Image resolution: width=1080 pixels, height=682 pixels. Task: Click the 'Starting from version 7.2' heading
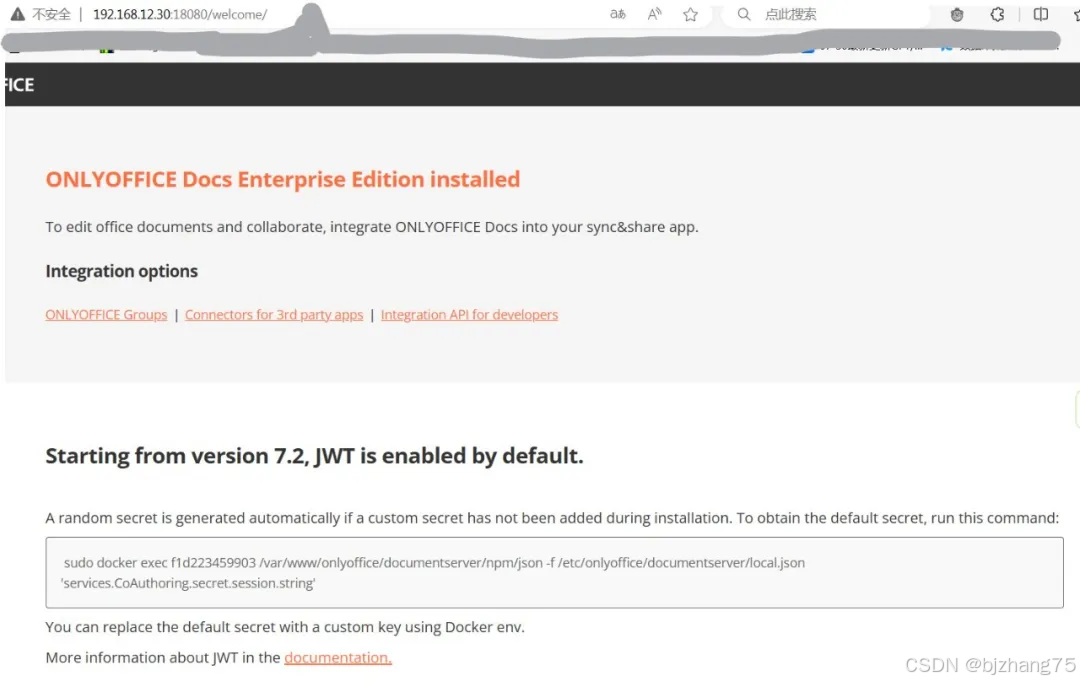pyautogui.click(x=314, y=455)
